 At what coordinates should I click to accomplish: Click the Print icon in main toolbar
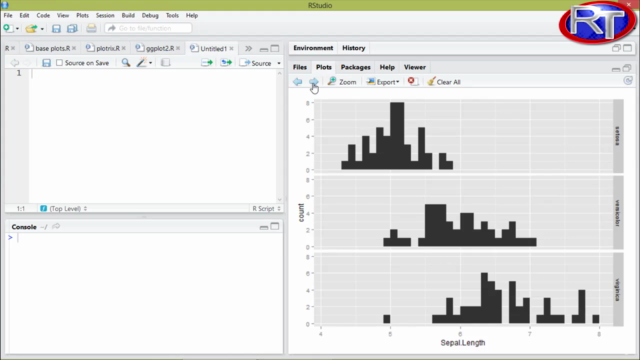[x=91, y=28]
